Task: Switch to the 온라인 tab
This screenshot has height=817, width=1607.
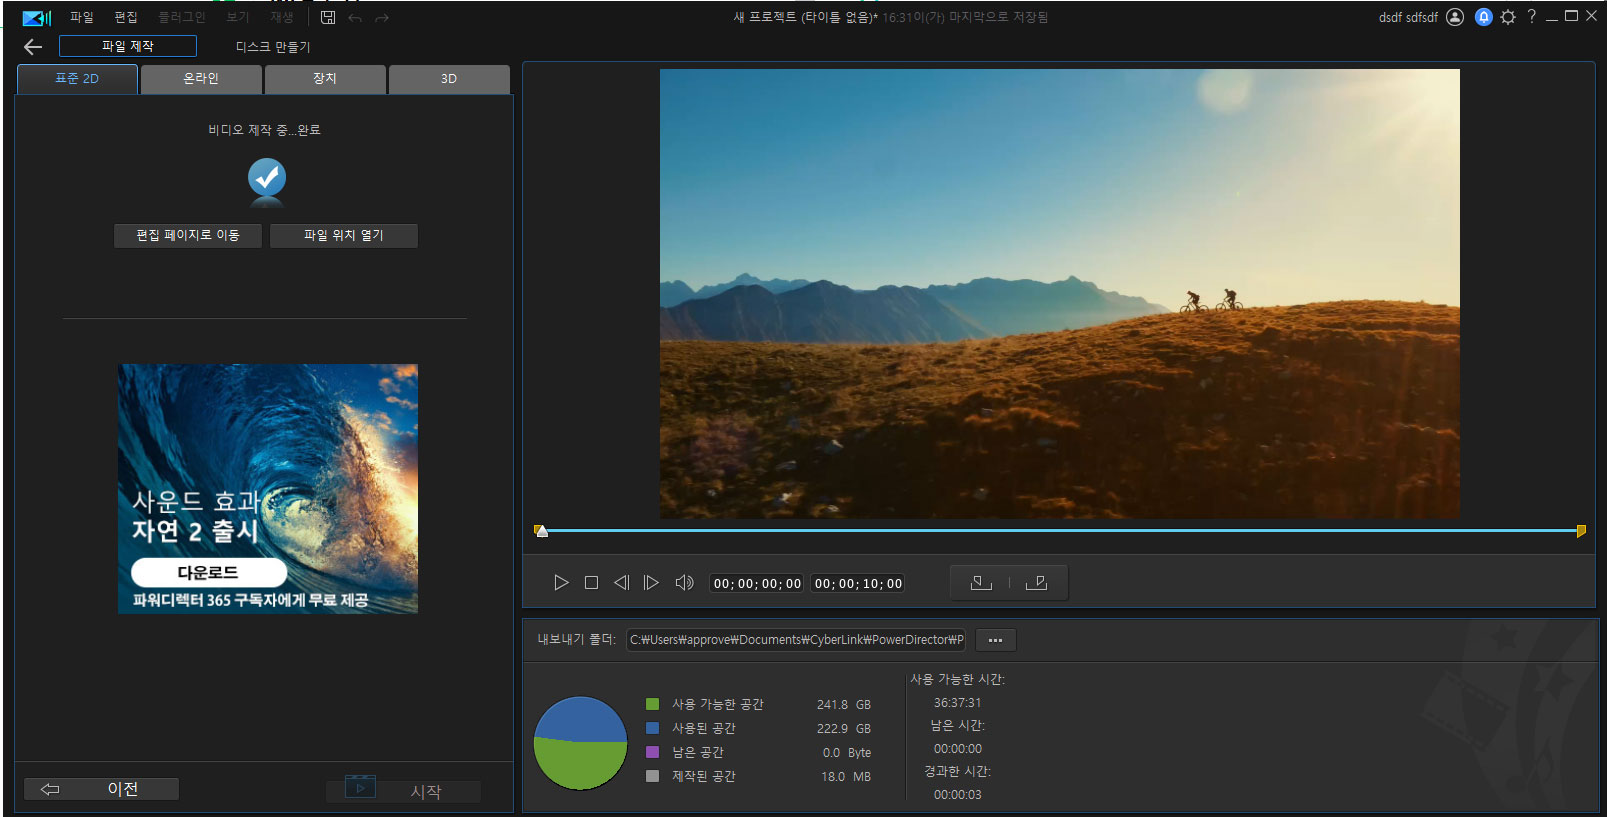Action: point(201,79)
